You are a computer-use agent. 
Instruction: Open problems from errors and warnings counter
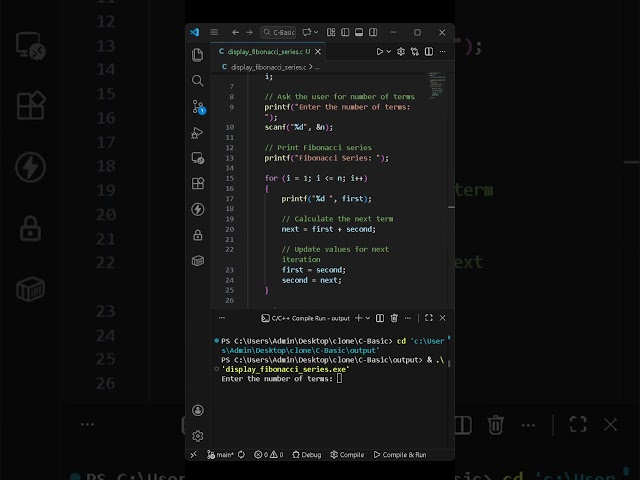pos(269,454)
